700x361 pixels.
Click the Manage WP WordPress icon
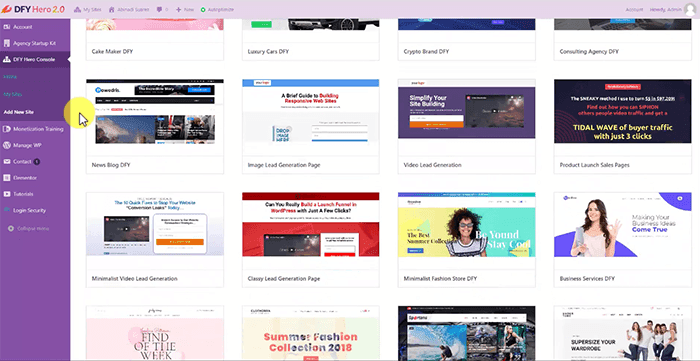click(x=7, y=145)
